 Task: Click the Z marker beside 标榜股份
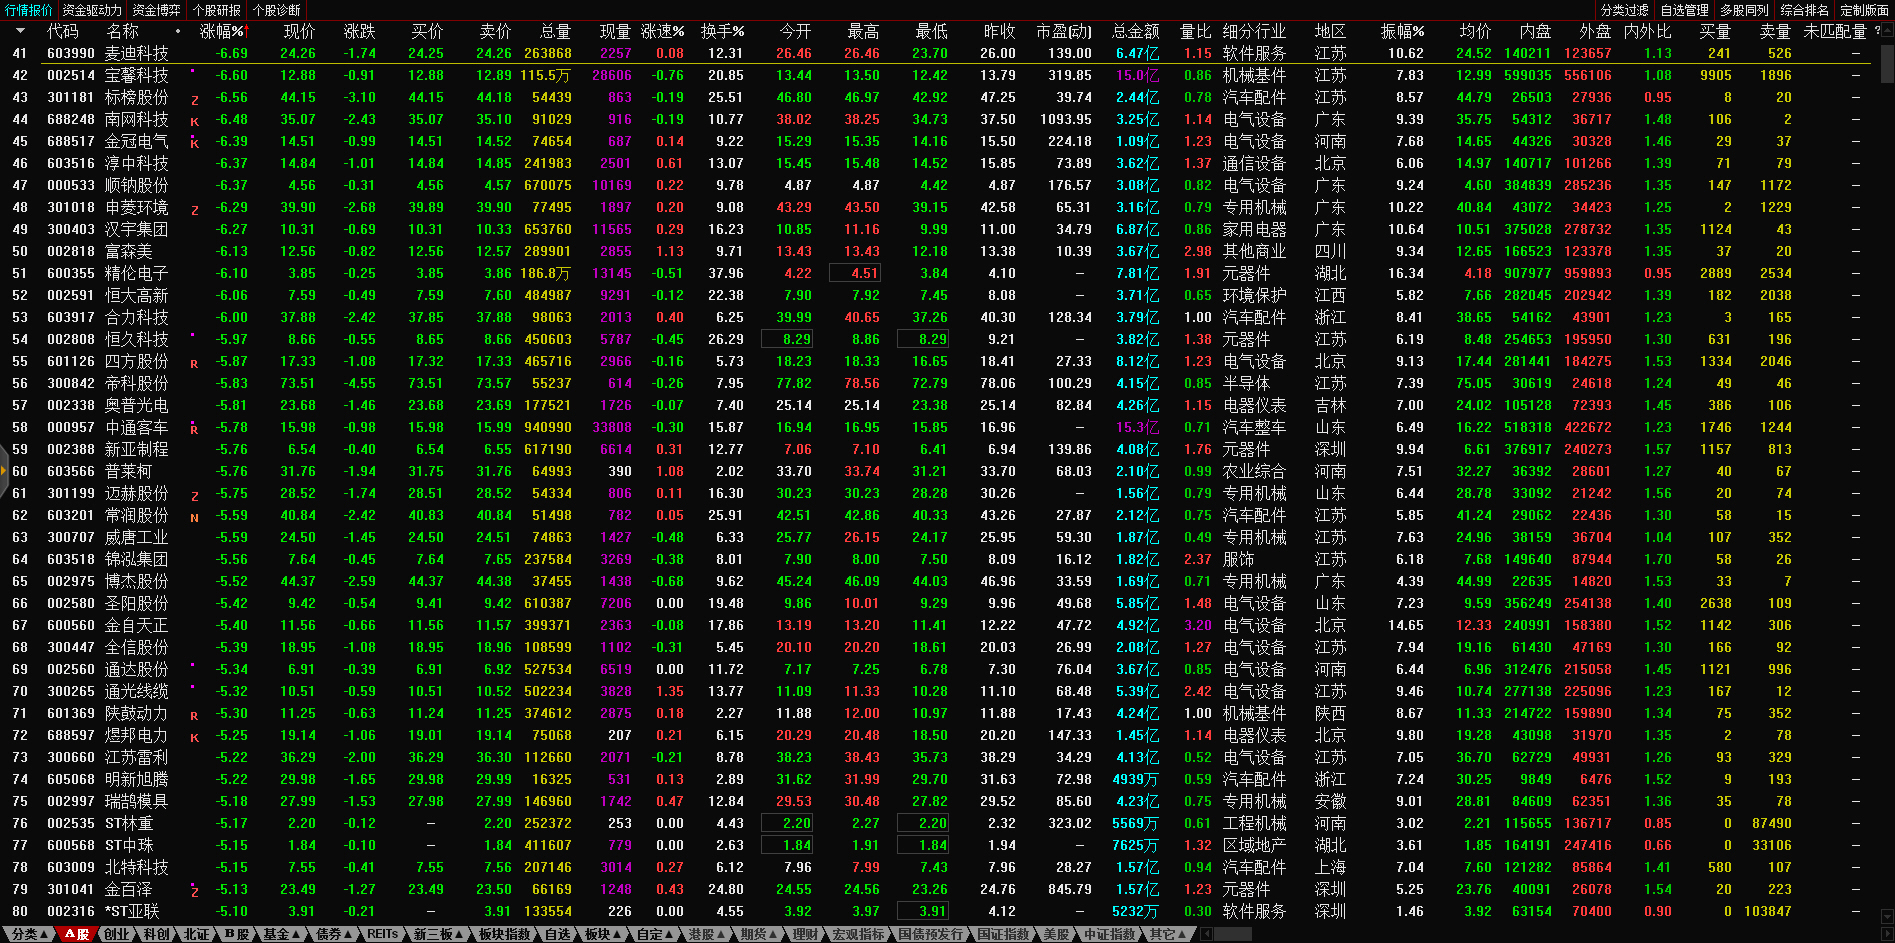click(194, 99)
